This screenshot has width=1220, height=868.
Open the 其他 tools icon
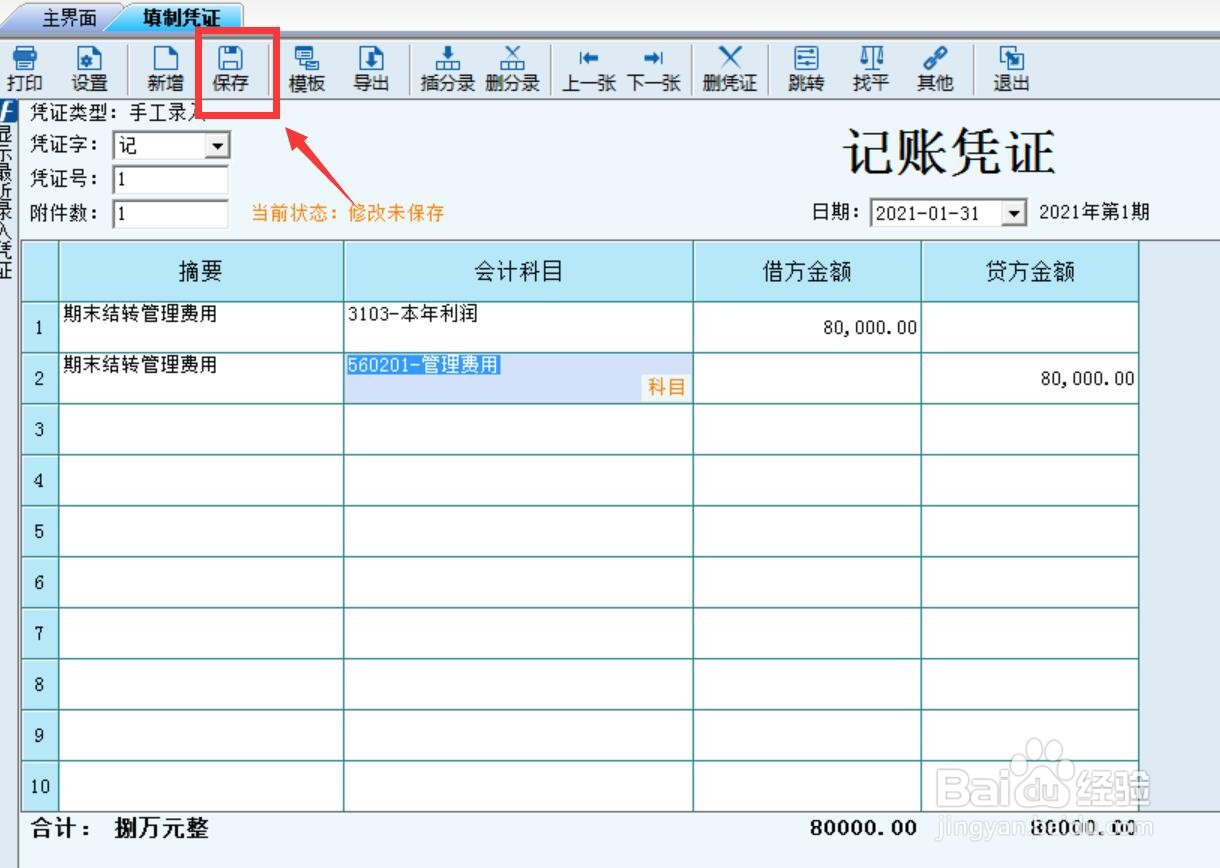935,69
